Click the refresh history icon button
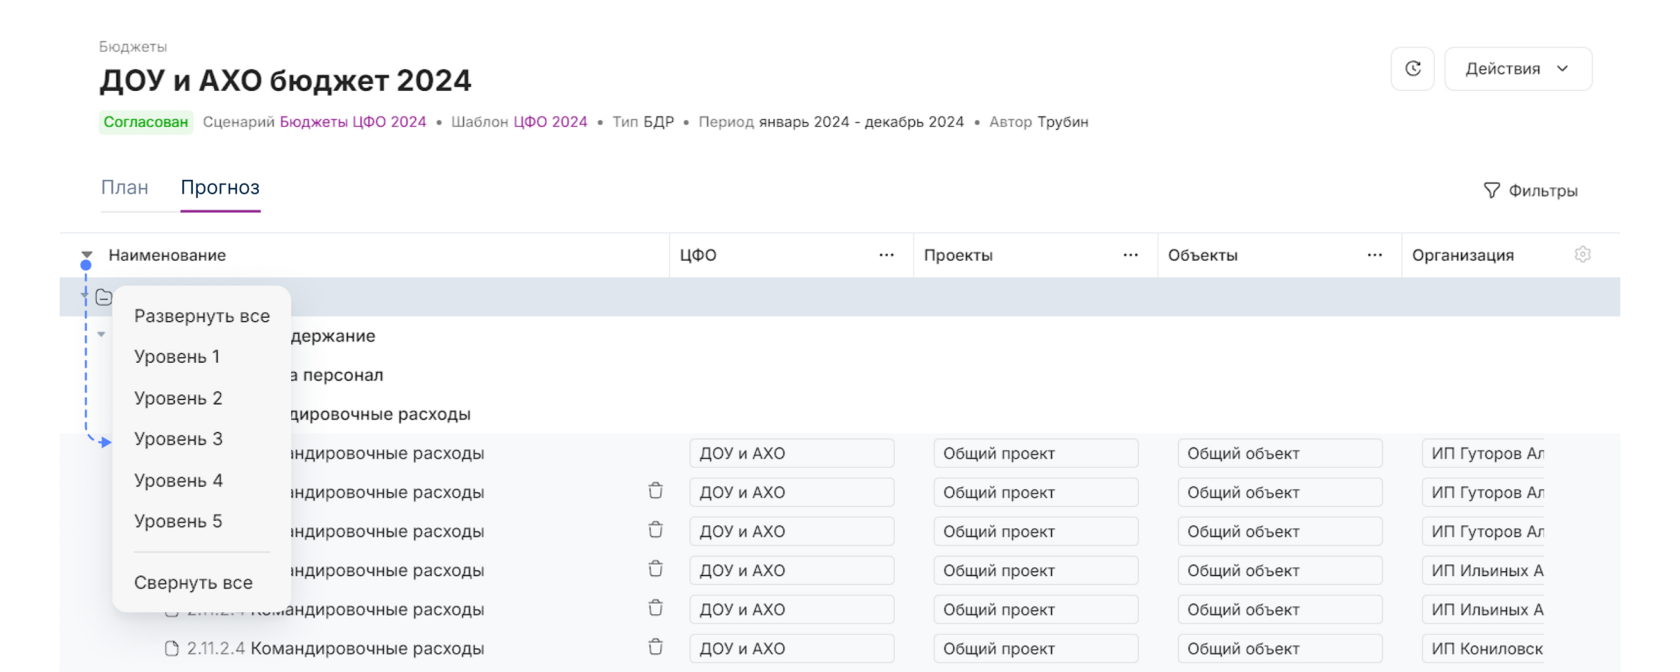The width and height of the screenshot is (1680, 672). 1412,69
